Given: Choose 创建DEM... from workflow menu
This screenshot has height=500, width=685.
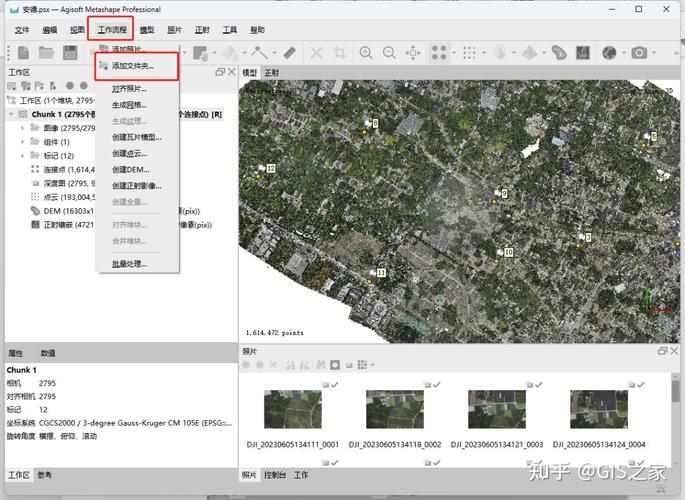Looking at the screenshot, I should click(137, 169).
